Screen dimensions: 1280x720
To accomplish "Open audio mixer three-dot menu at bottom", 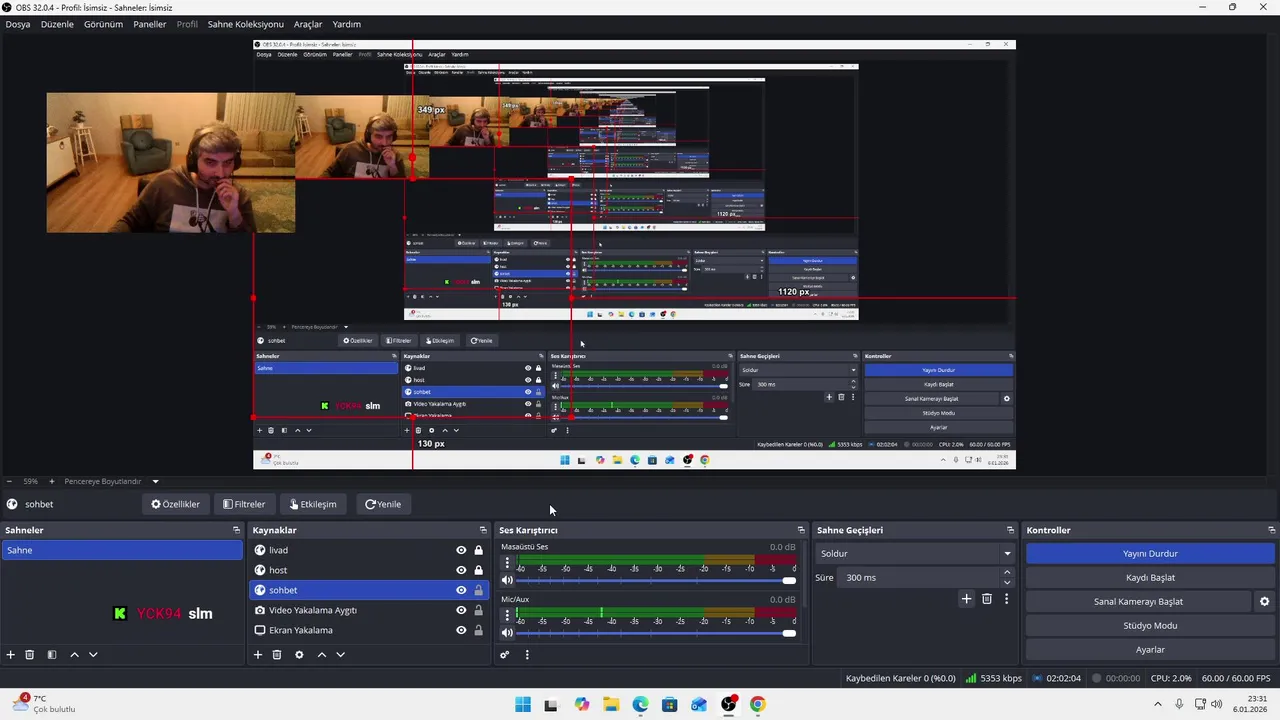I will click(527, 655).
